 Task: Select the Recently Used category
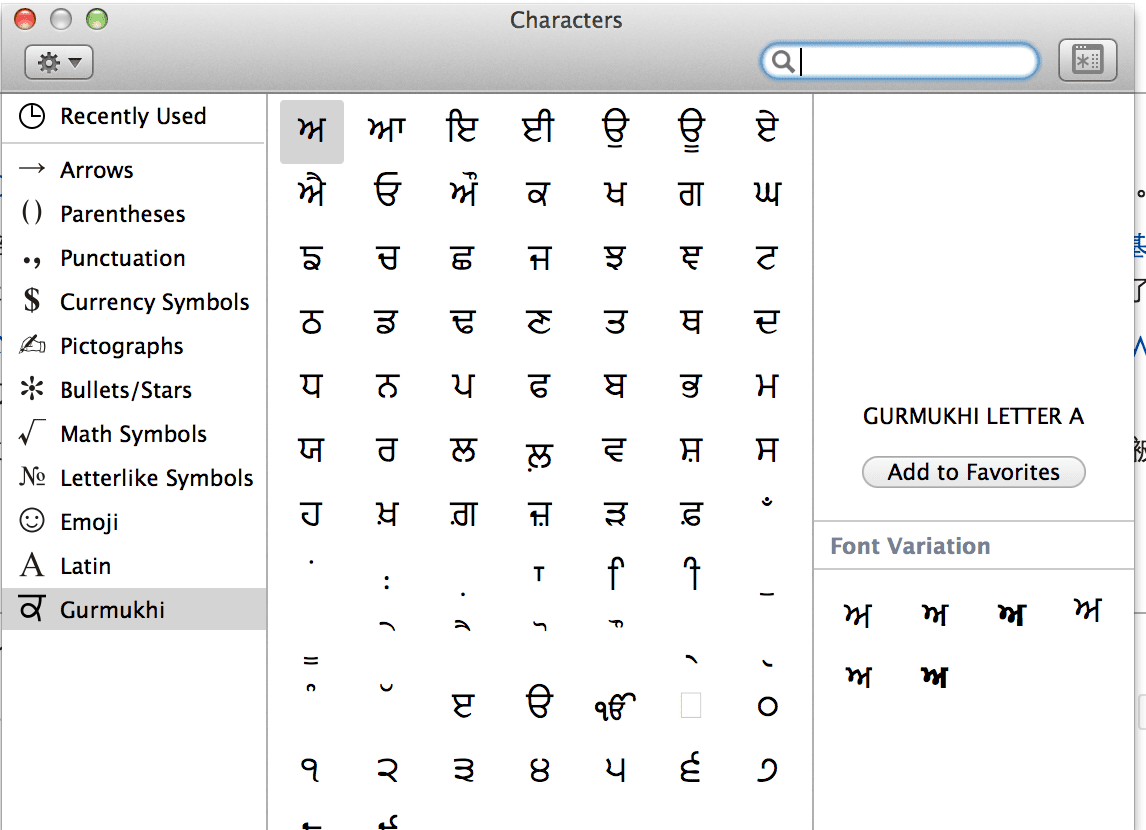coord(132,116)
